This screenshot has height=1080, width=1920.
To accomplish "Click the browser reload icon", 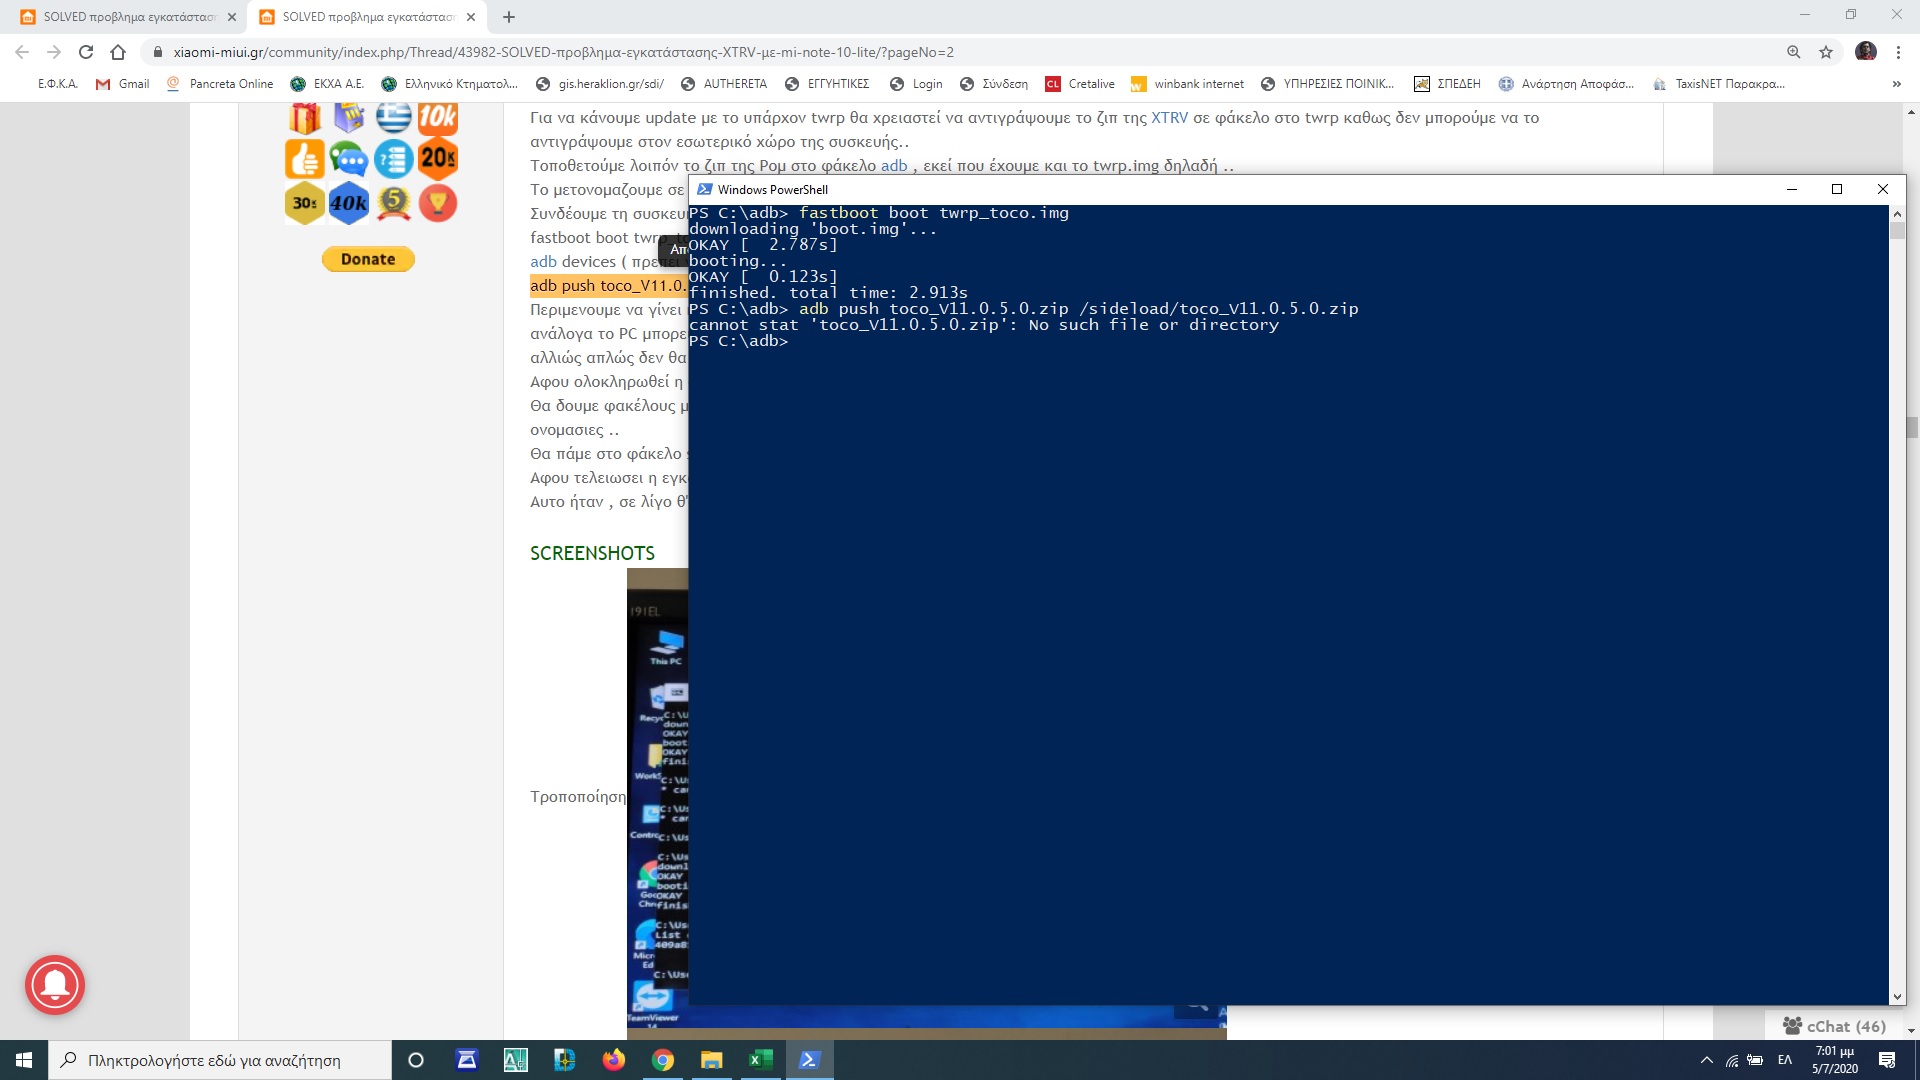I will [86, 52].
